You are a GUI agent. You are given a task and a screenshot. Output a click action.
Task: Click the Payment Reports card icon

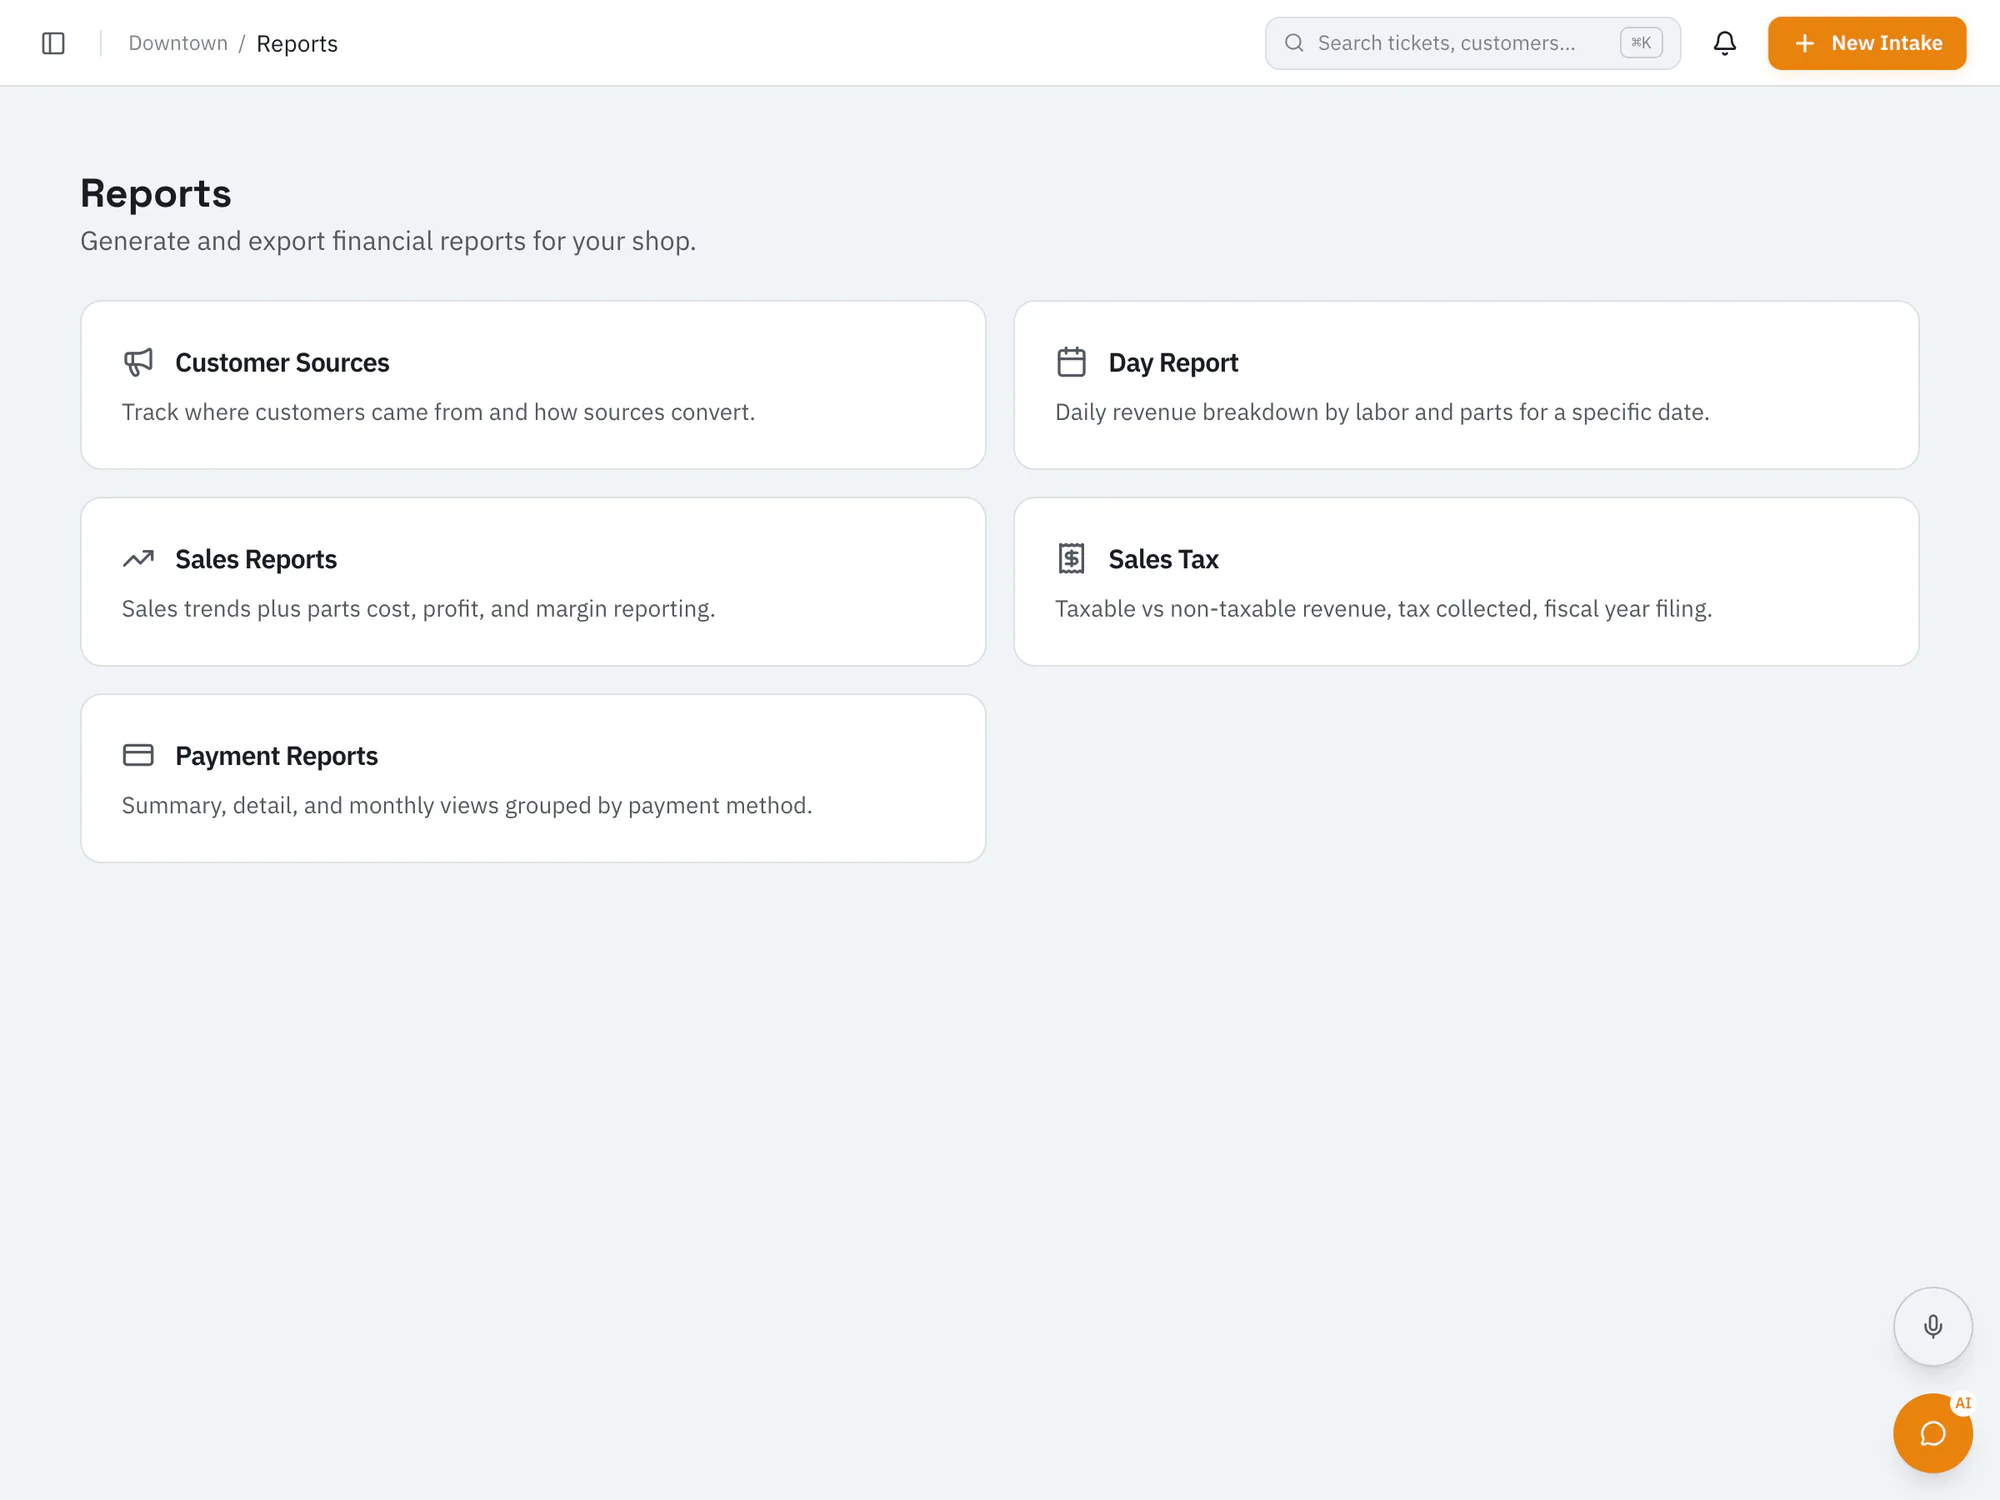[138, 755]
